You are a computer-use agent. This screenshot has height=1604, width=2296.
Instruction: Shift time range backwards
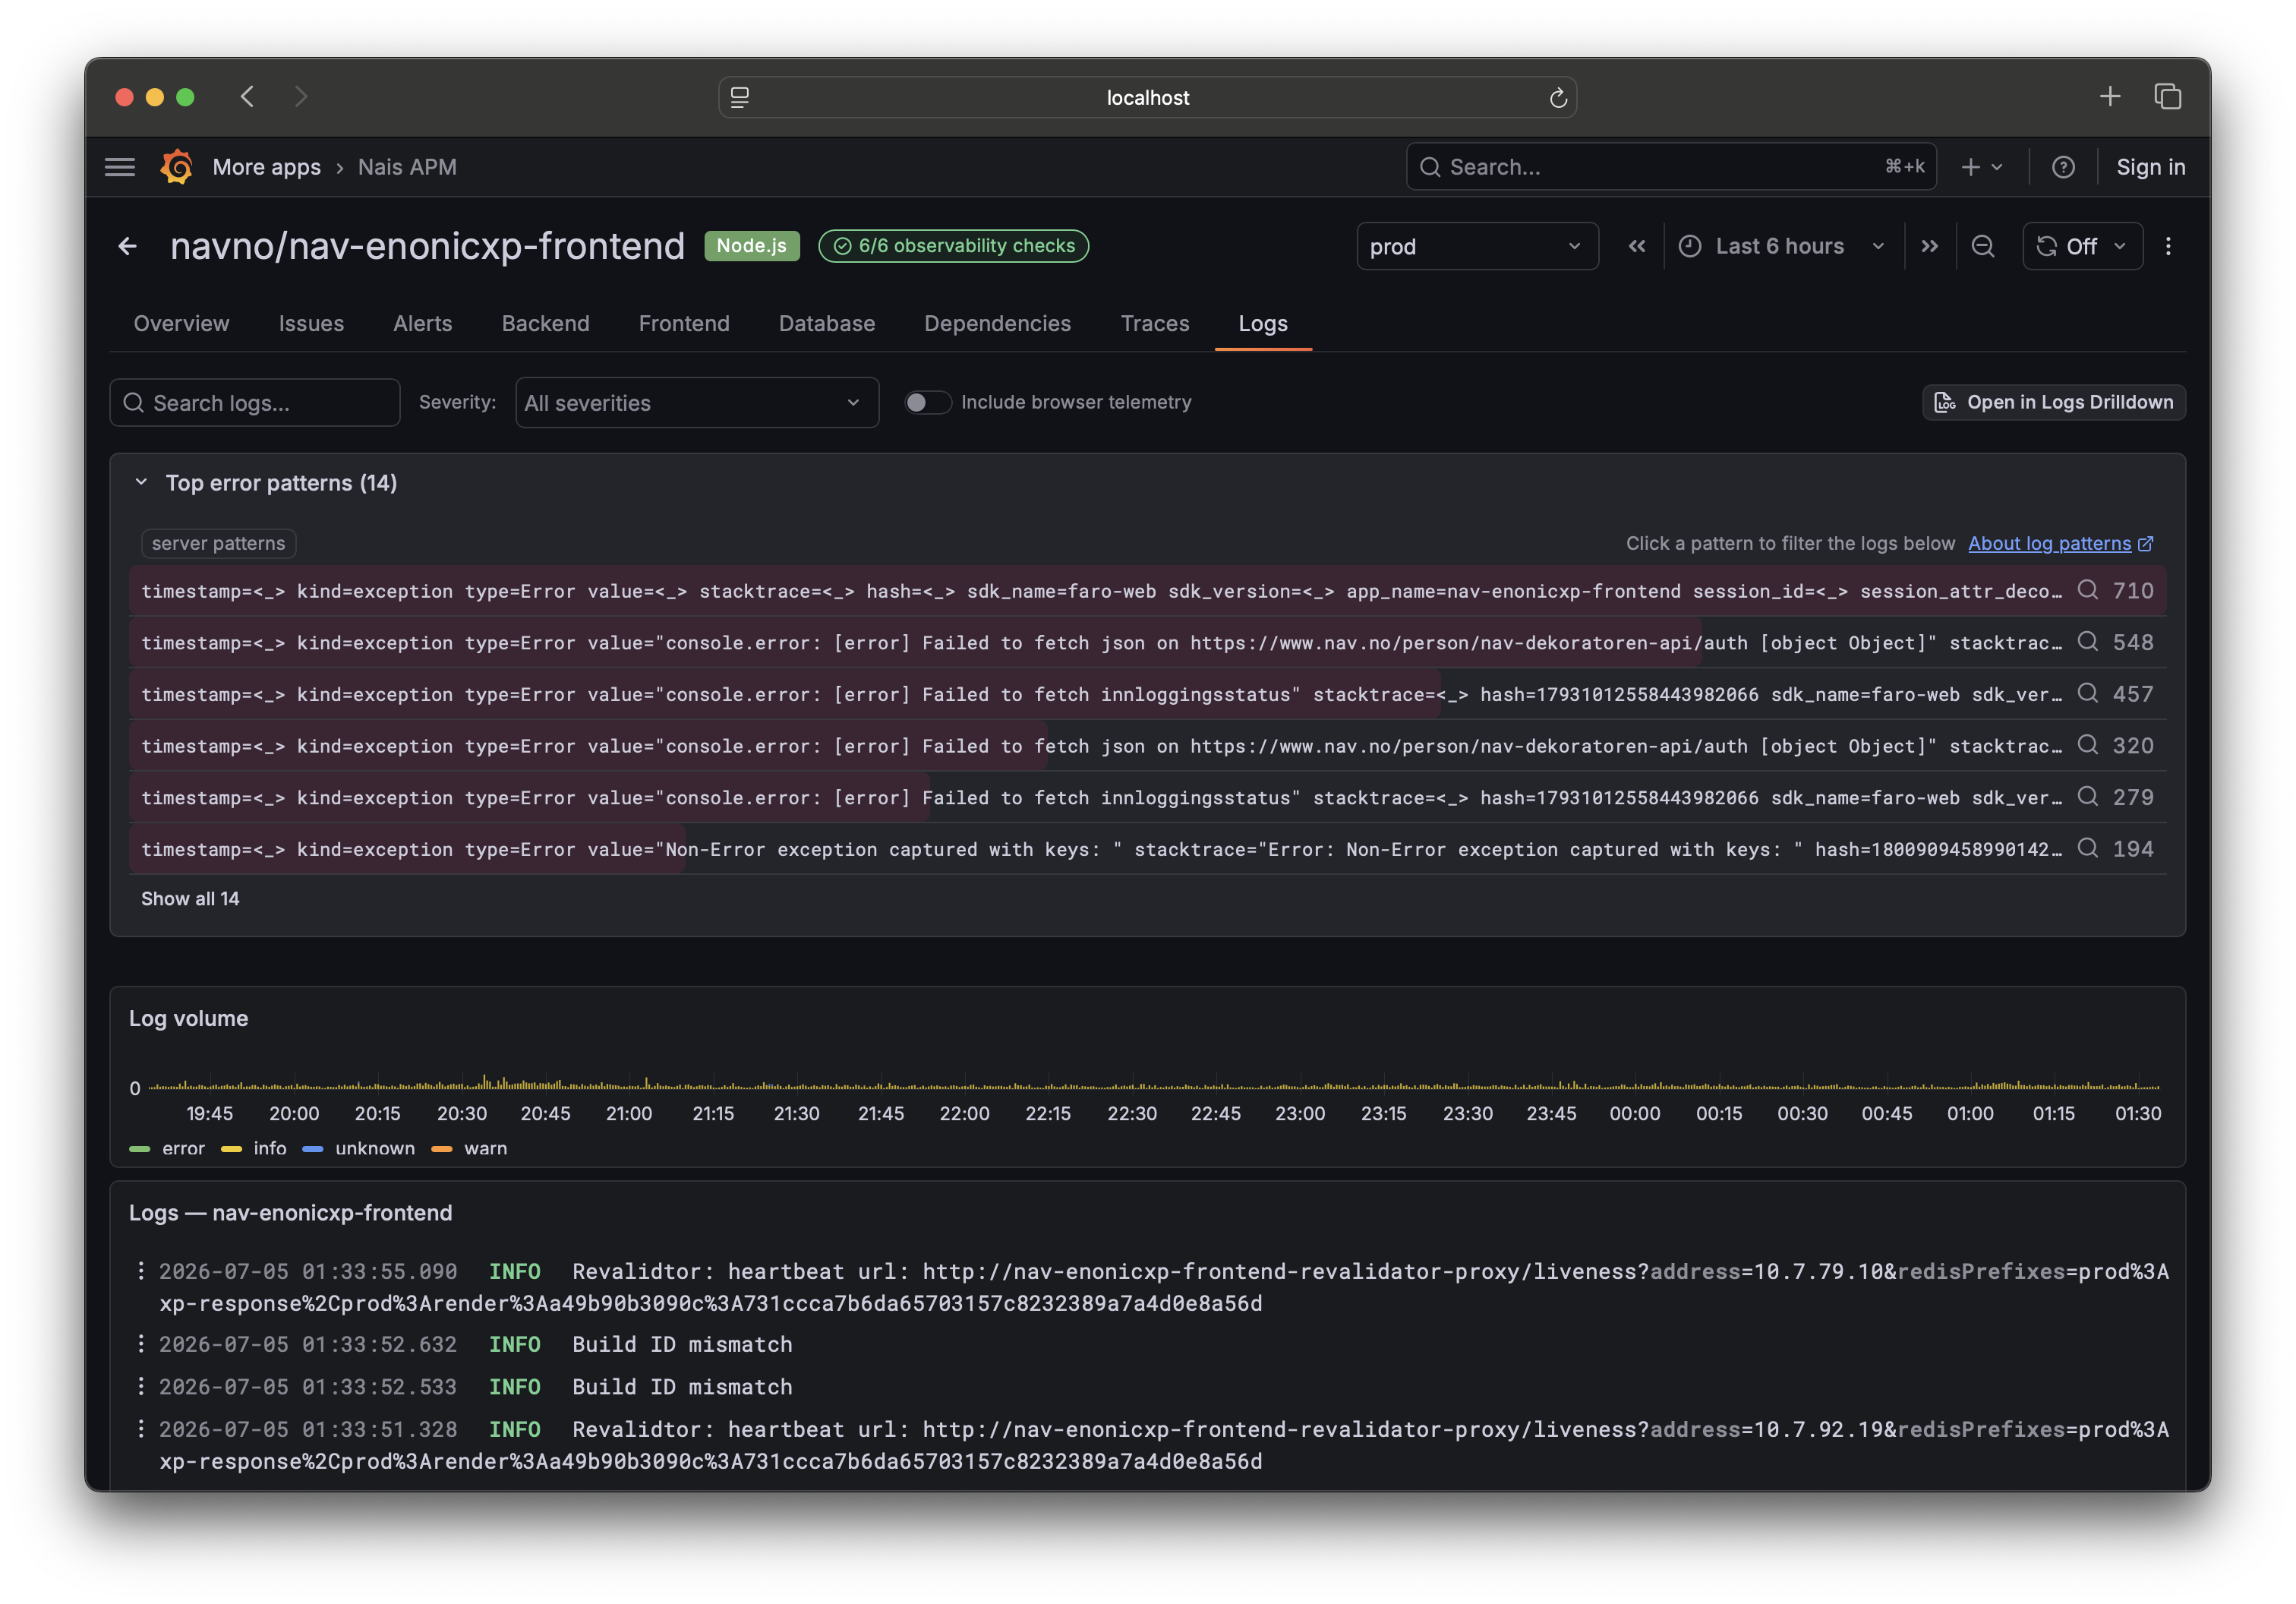pos(1636,246)
